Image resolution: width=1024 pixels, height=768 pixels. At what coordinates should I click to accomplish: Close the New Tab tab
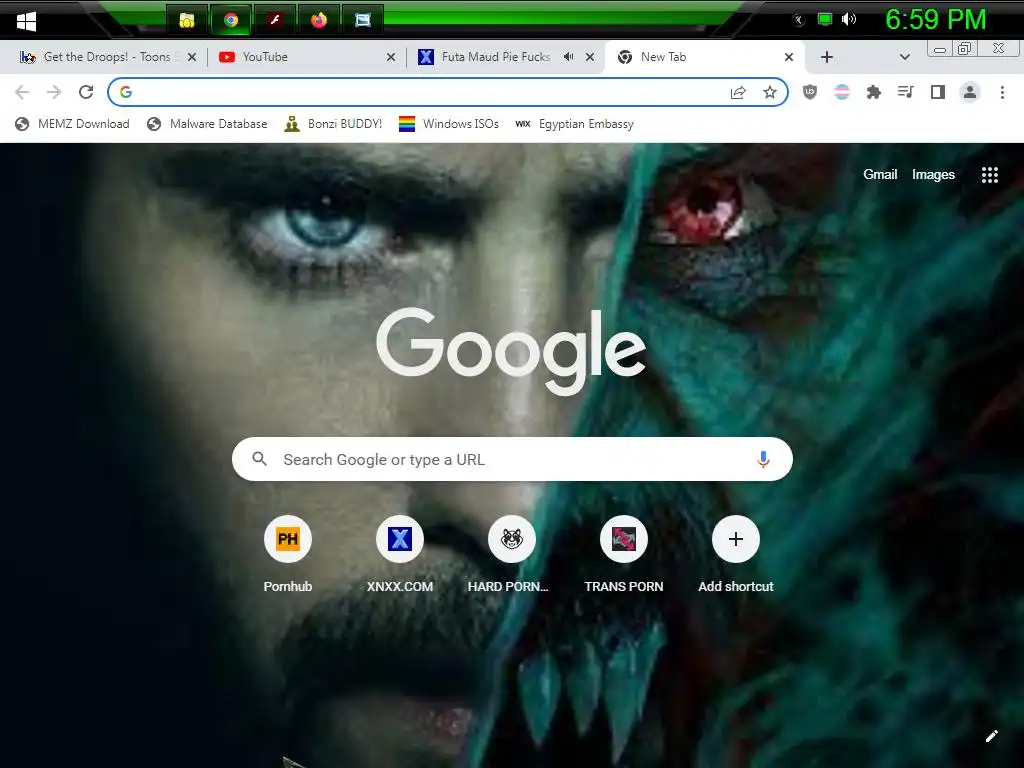coord(789,57)
